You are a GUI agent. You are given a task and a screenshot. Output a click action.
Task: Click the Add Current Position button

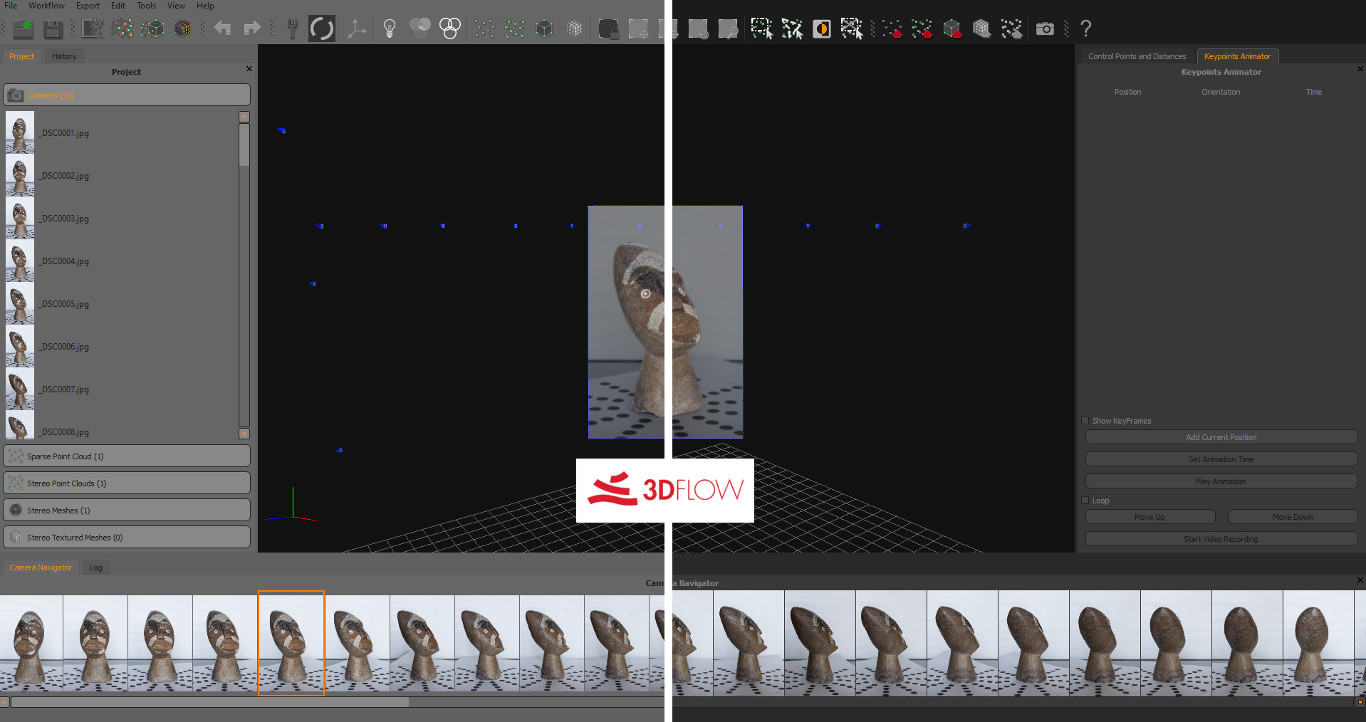click(1221, 437)
